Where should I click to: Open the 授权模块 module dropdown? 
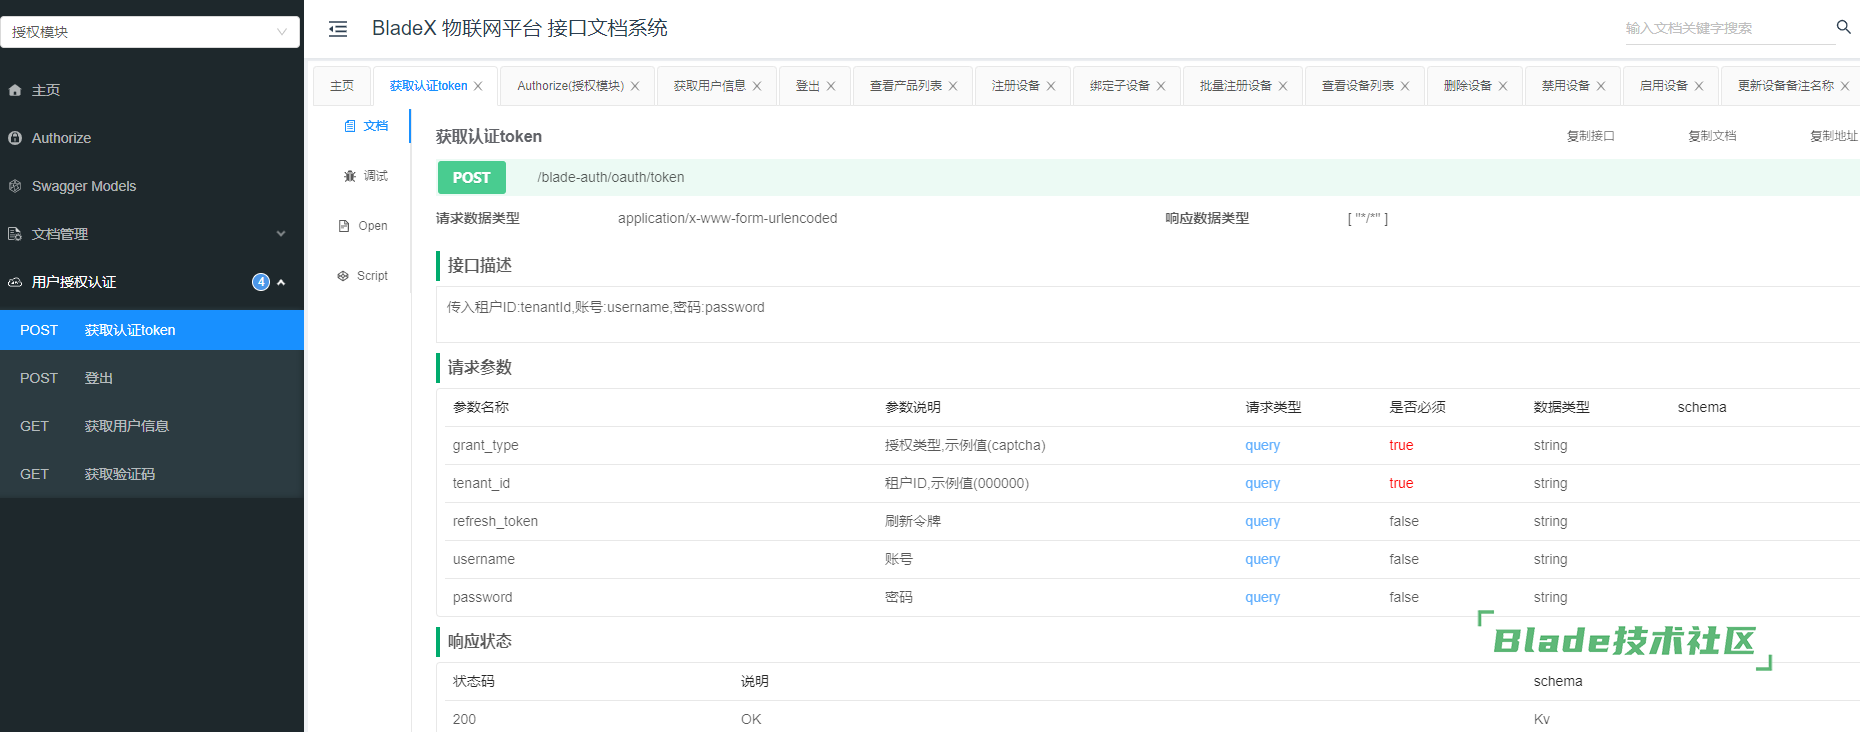point(150,32)
